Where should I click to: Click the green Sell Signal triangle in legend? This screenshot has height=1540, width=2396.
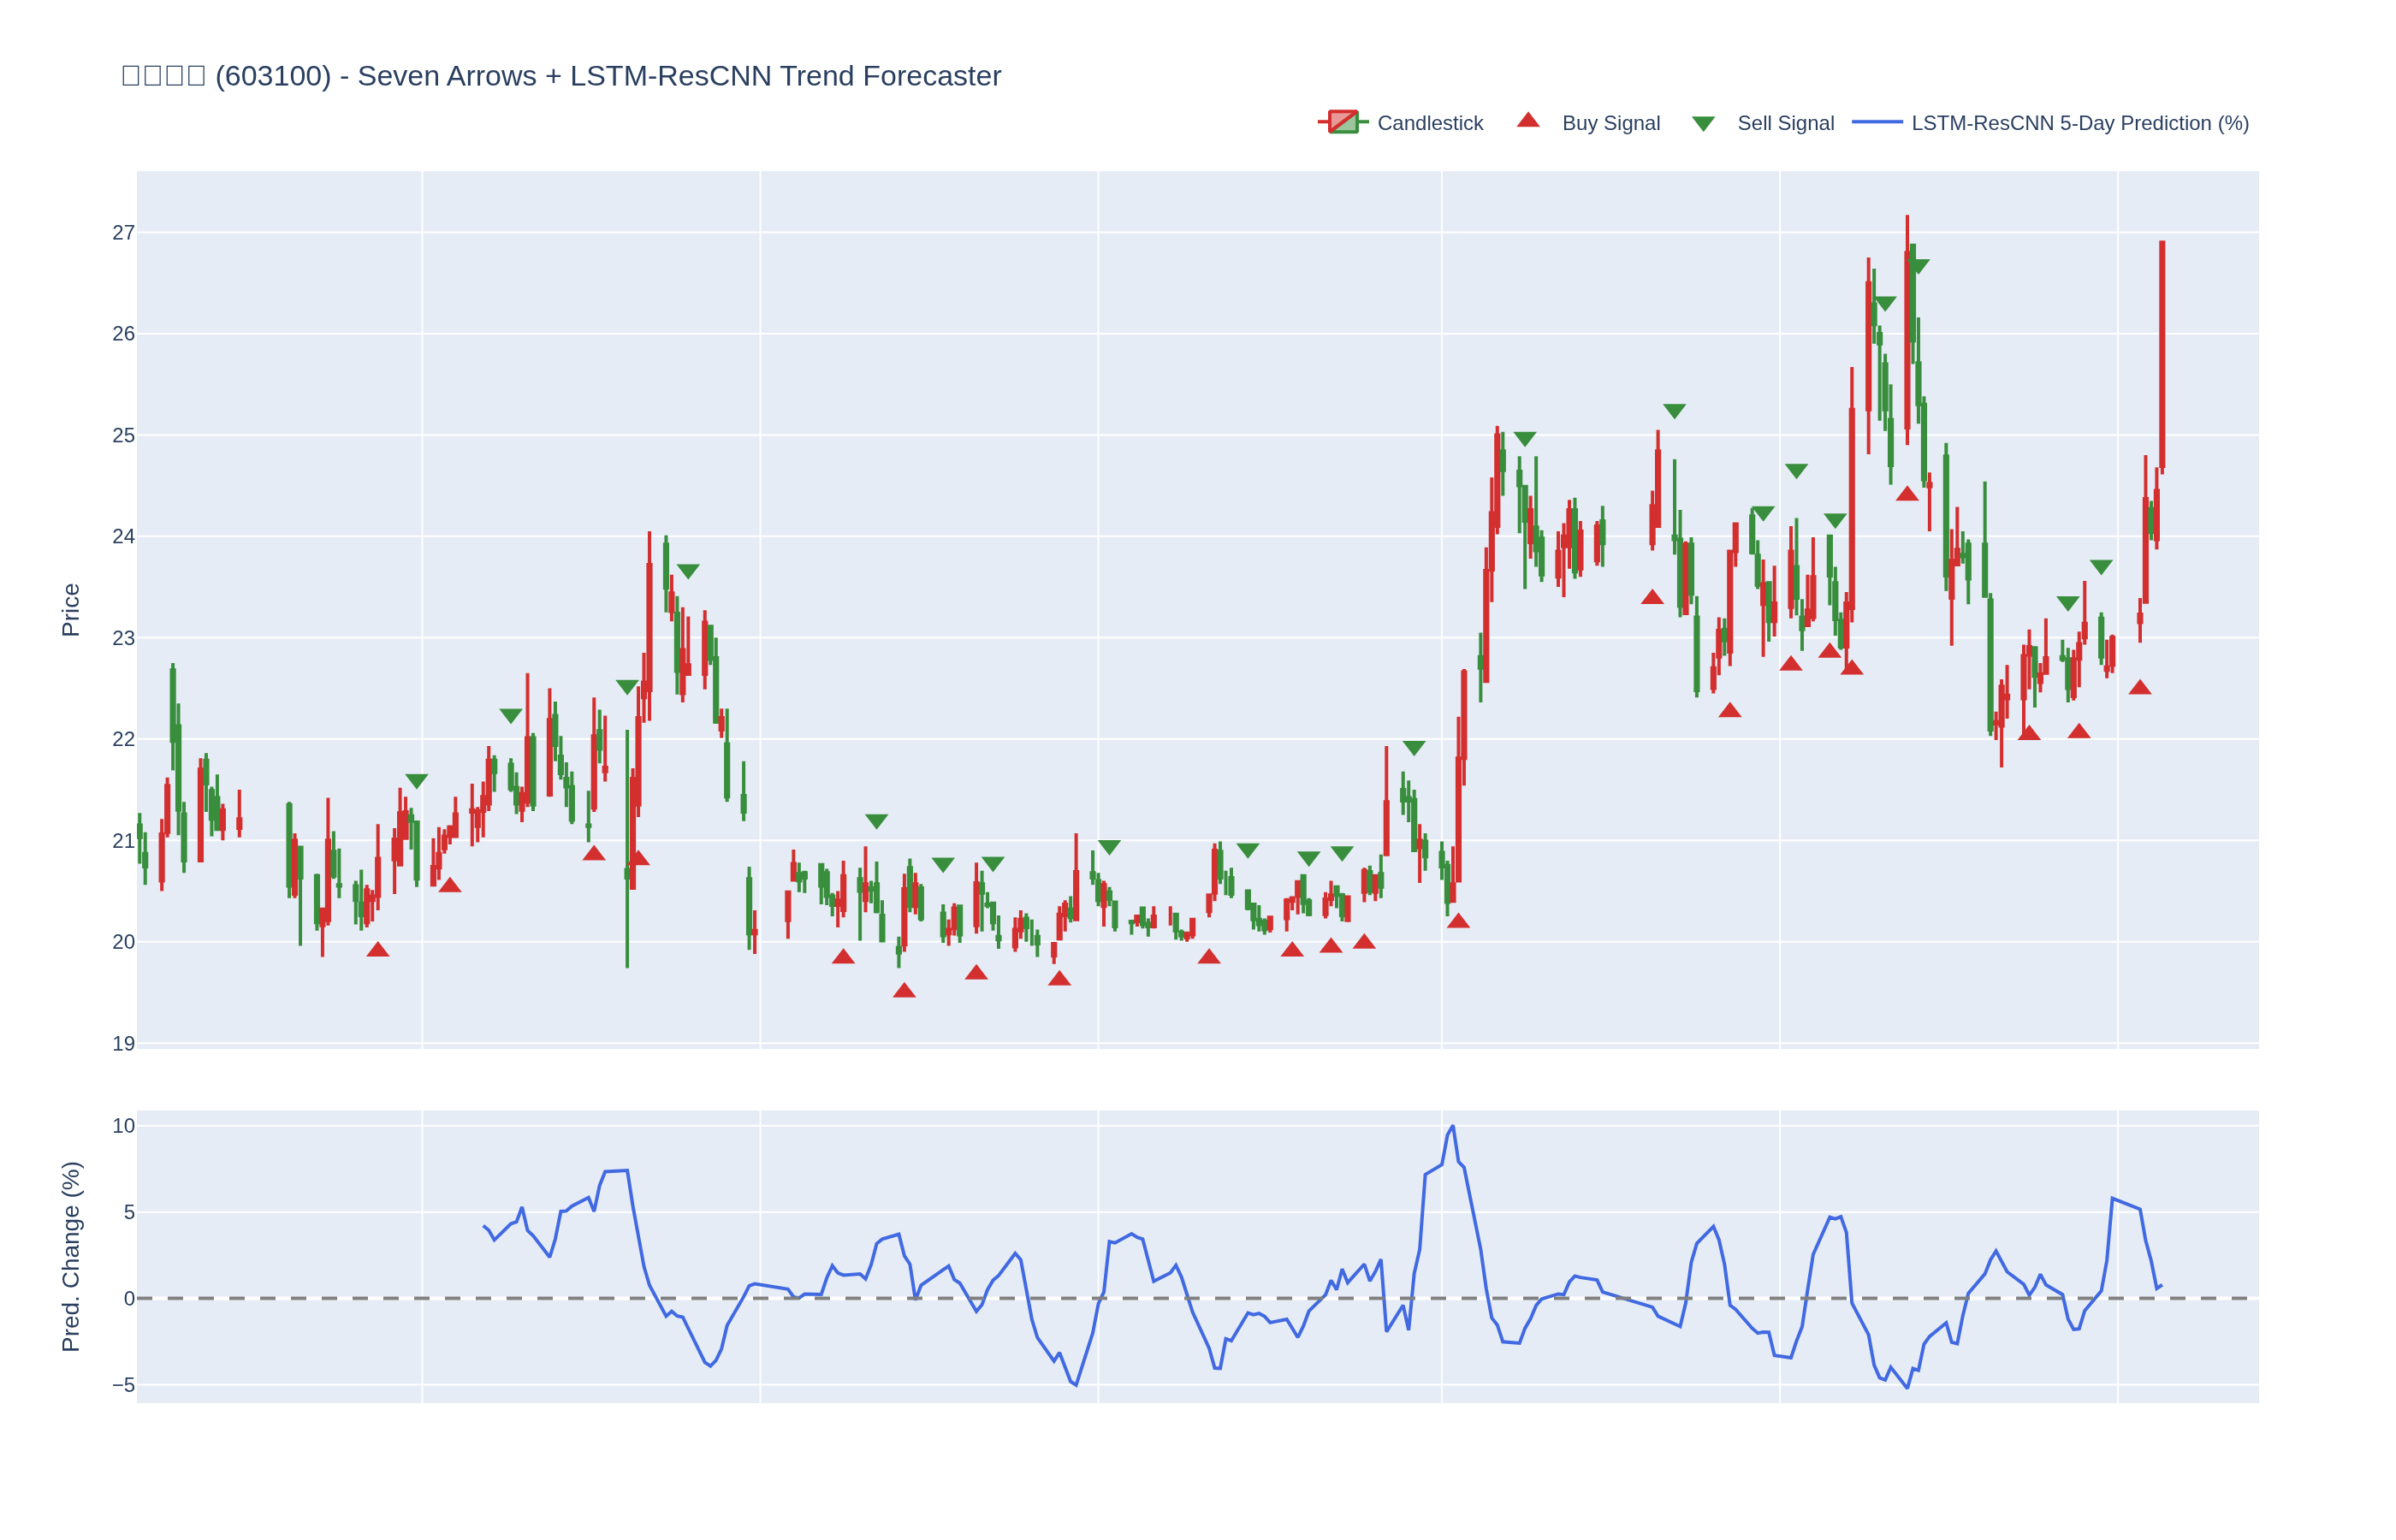(x=1703, y=123)
